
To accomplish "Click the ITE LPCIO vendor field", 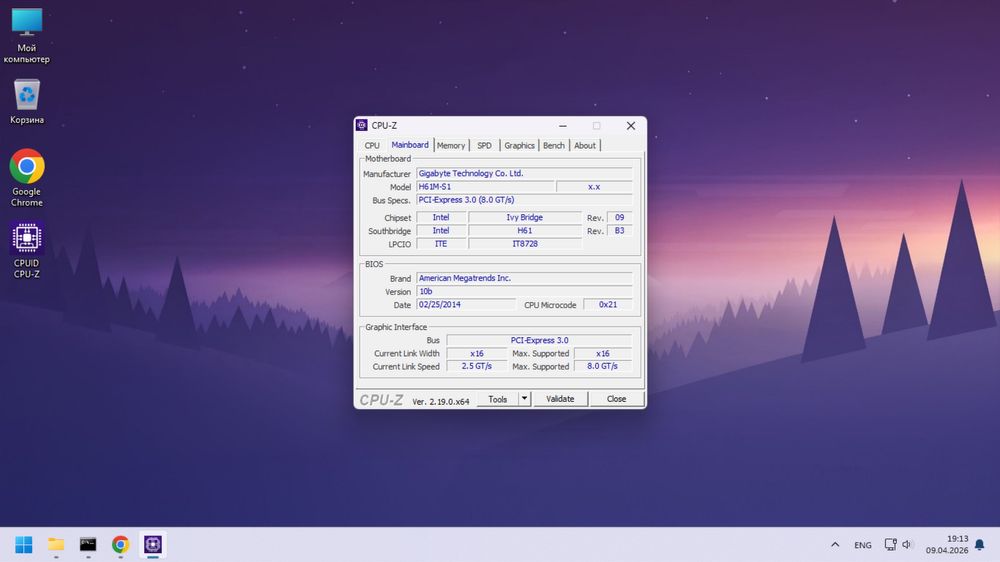I will click(441, 244).
